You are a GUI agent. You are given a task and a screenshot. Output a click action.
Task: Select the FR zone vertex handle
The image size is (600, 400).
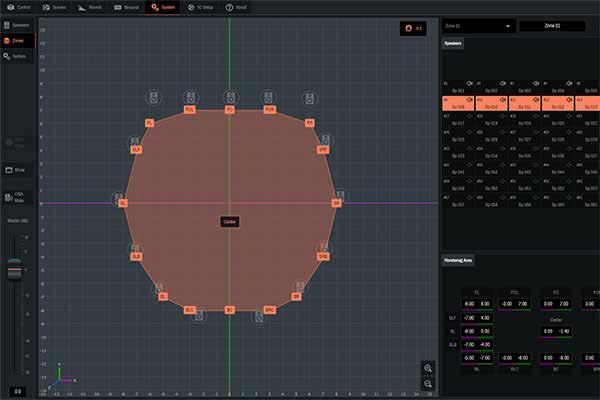coord(310,123)
